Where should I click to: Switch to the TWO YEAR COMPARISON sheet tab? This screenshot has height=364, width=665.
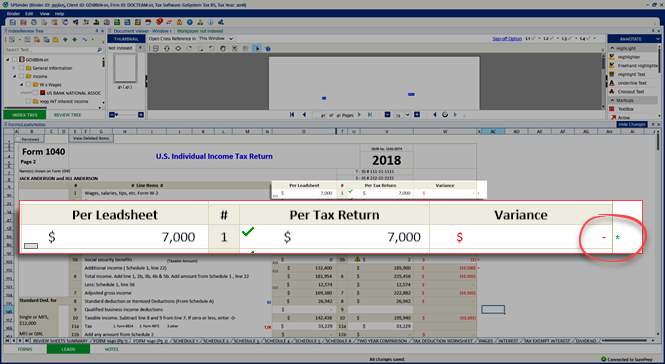tap(382, 341)
